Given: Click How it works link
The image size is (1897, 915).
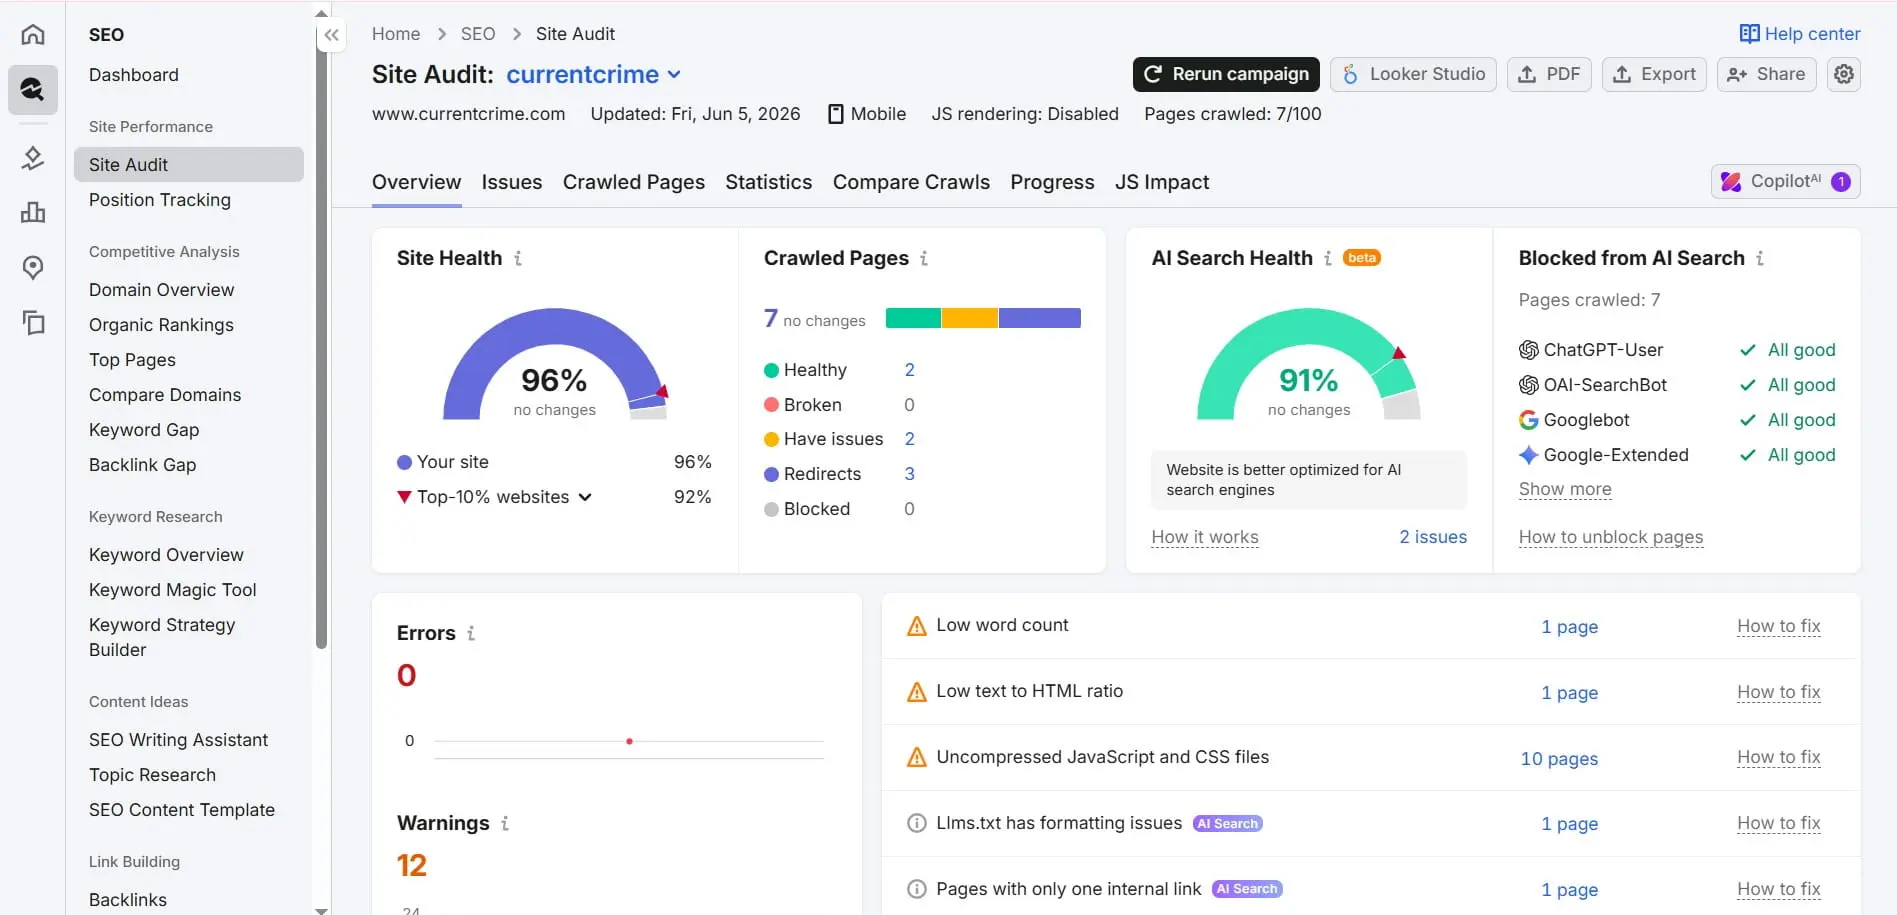Looking at the screenshot, I should [x=1205, y=537].
